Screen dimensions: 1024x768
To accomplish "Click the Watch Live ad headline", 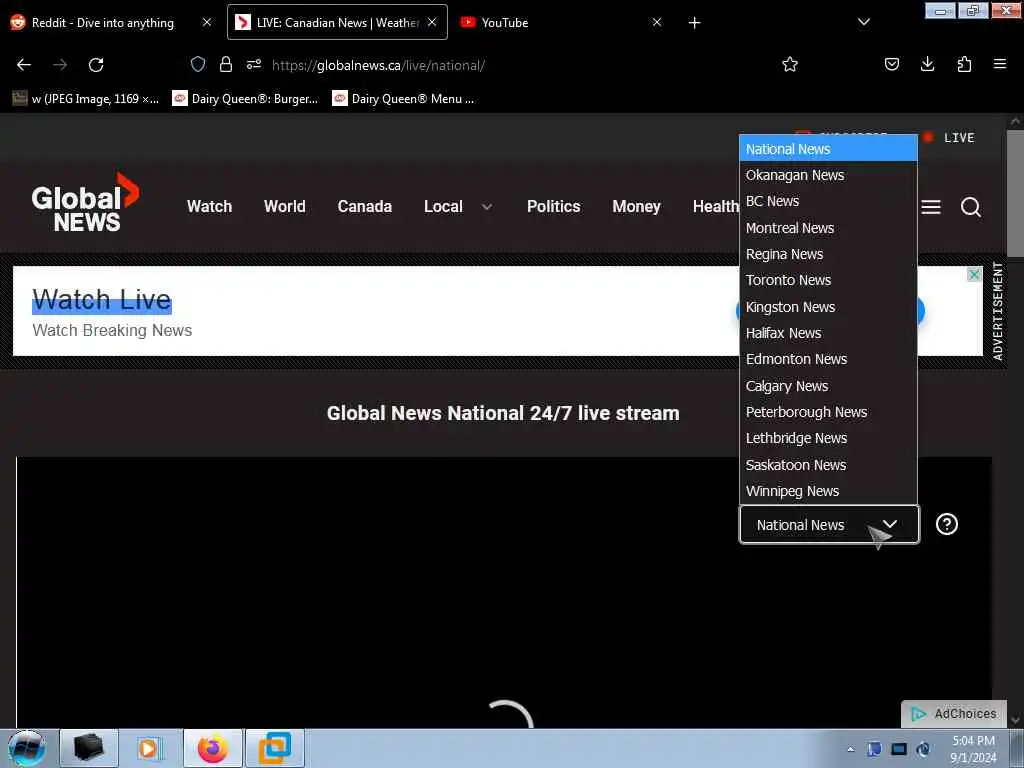I will (x=102, y=300).
